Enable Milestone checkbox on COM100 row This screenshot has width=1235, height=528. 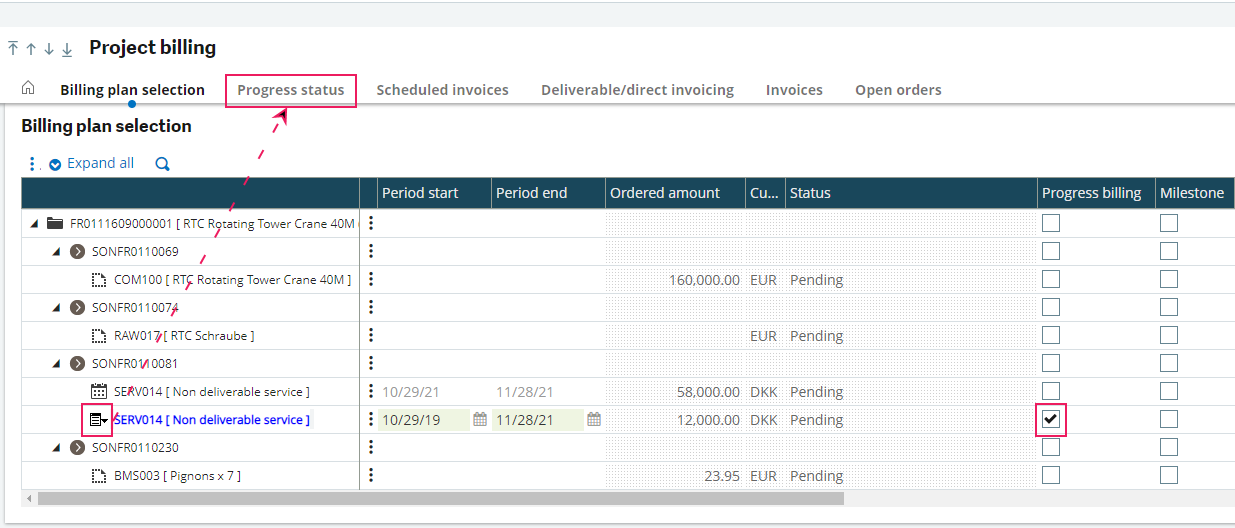(x=1169, y=280)
